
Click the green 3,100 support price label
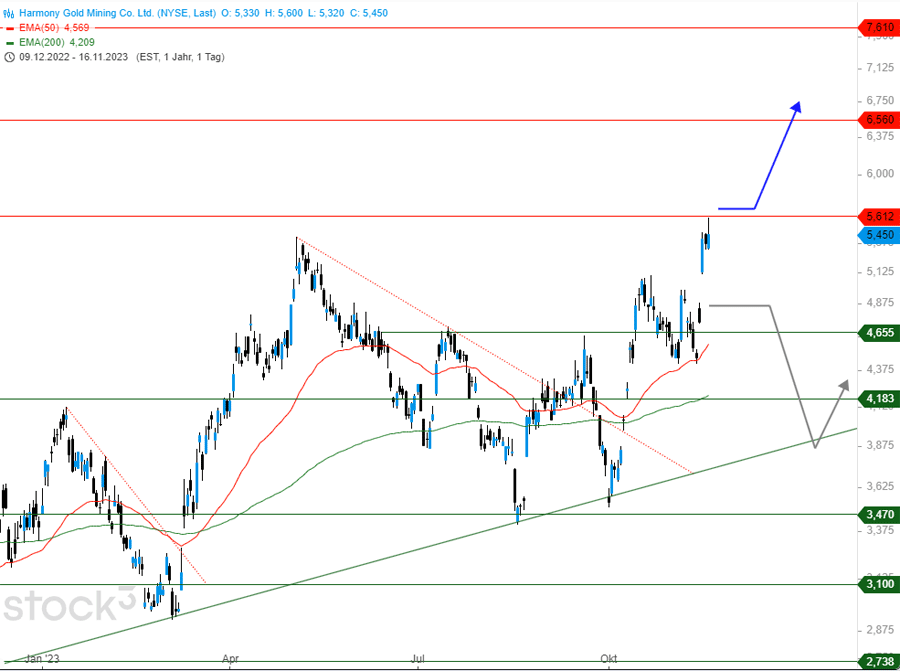[x=879, y=585]
